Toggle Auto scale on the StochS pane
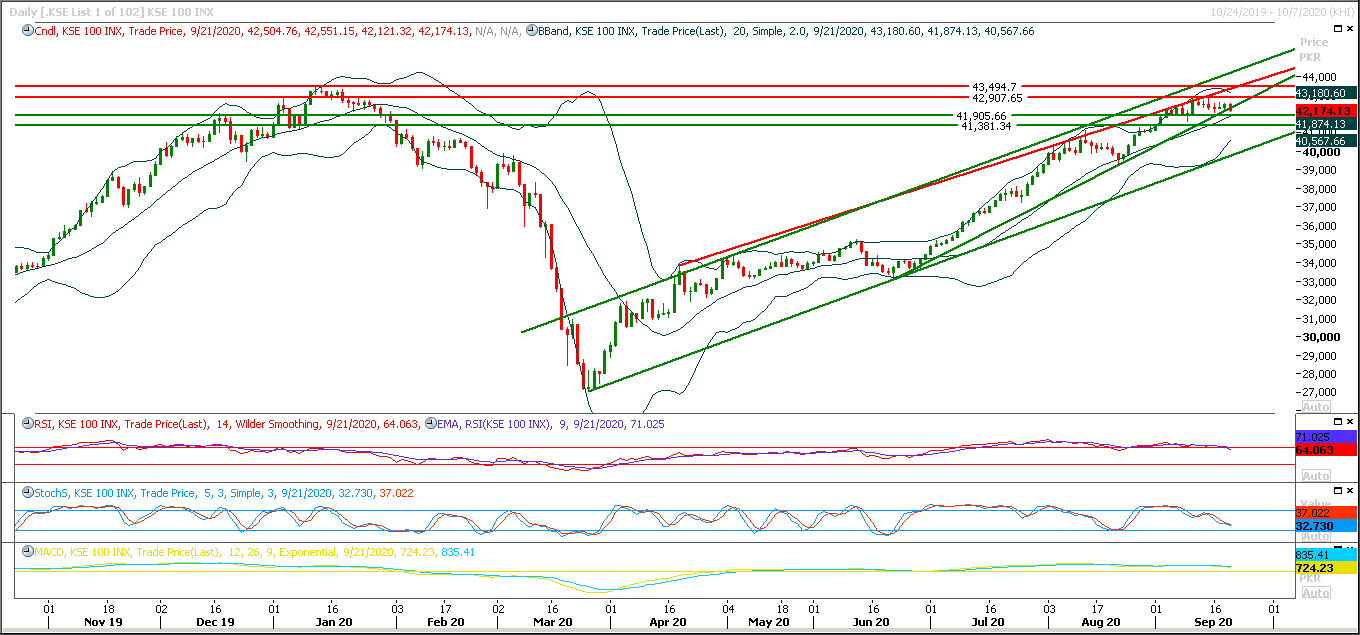Viewport: 1360px width, 635px height. [x=1316, y=536]
